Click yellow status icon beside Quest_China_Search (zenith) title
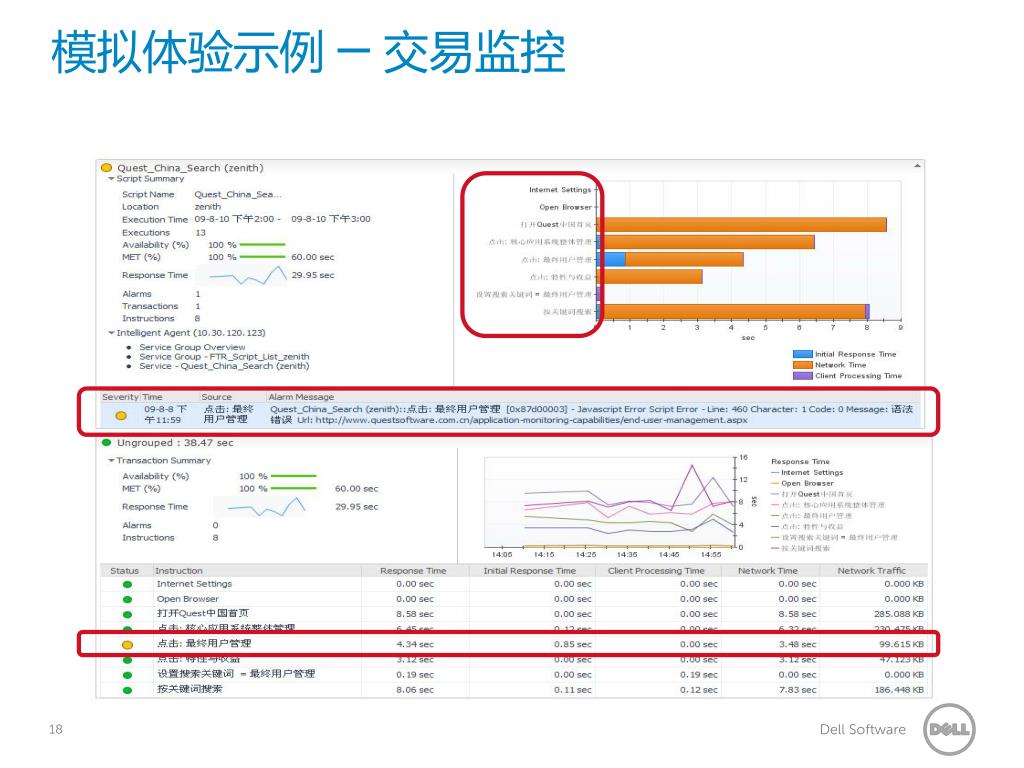This screenshot has width=1024, height=768. click(x=106, y=168)
